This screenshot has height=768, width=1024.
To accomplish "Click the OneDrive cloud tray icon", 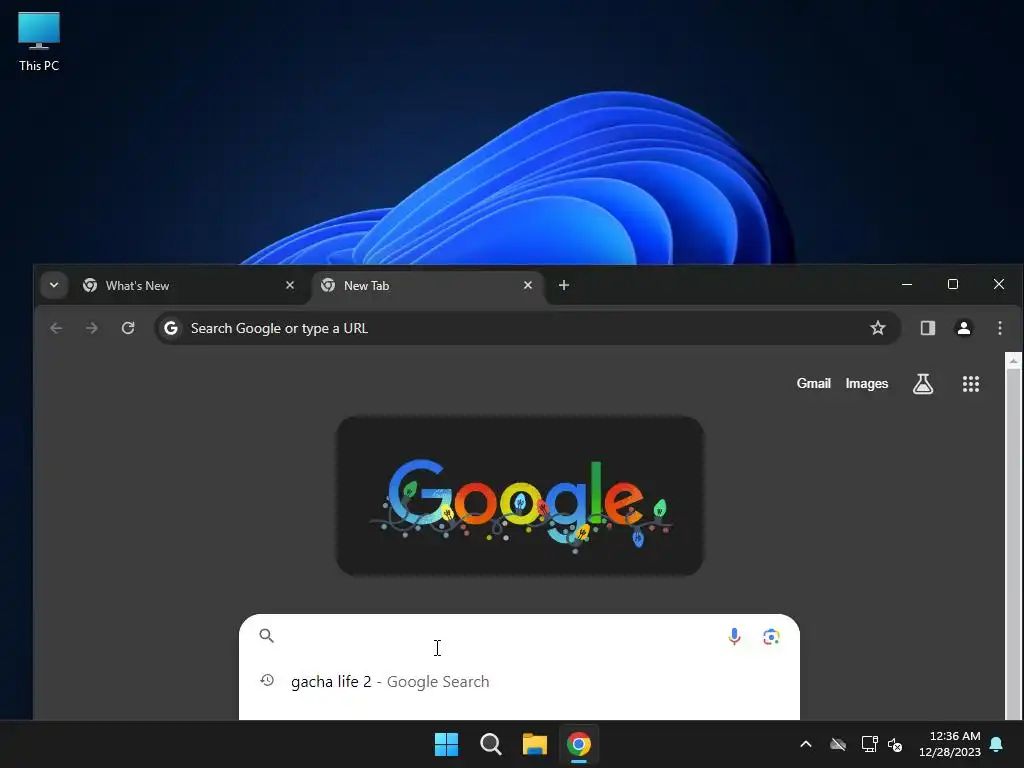I will click(838, 744).
